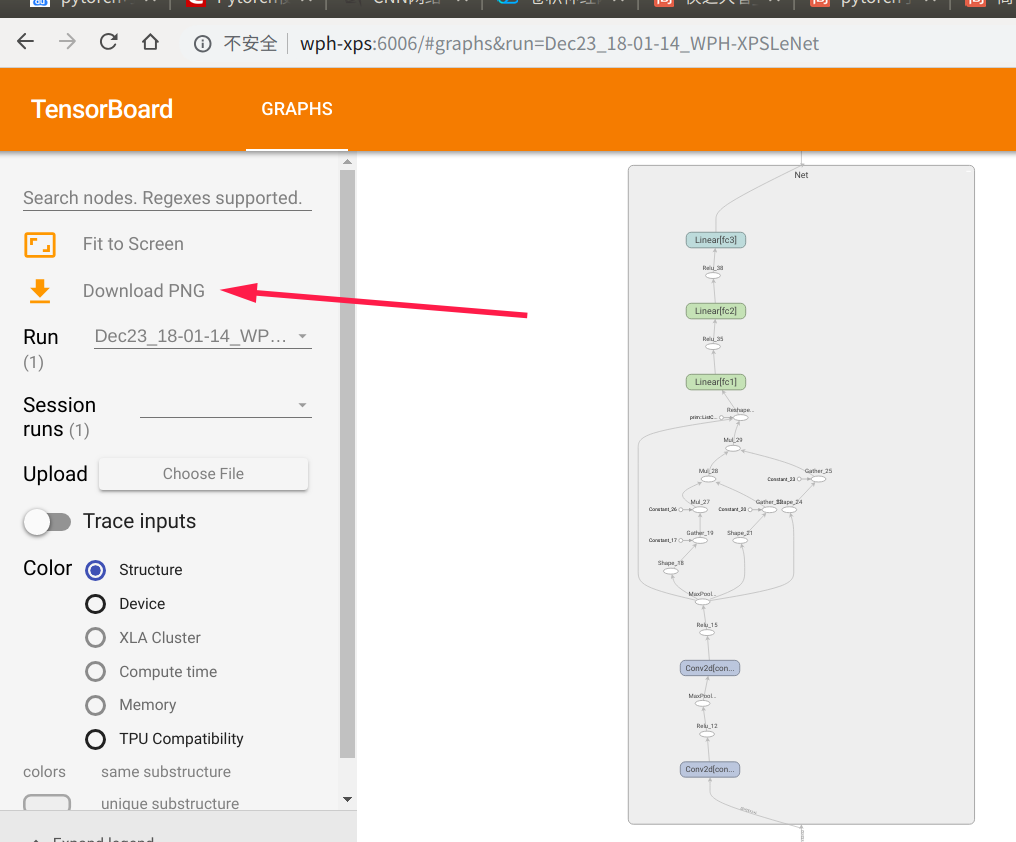This screenshot has width=1016, height=842.
Task: Click the browser back arrow
Action: click(25, 42)
